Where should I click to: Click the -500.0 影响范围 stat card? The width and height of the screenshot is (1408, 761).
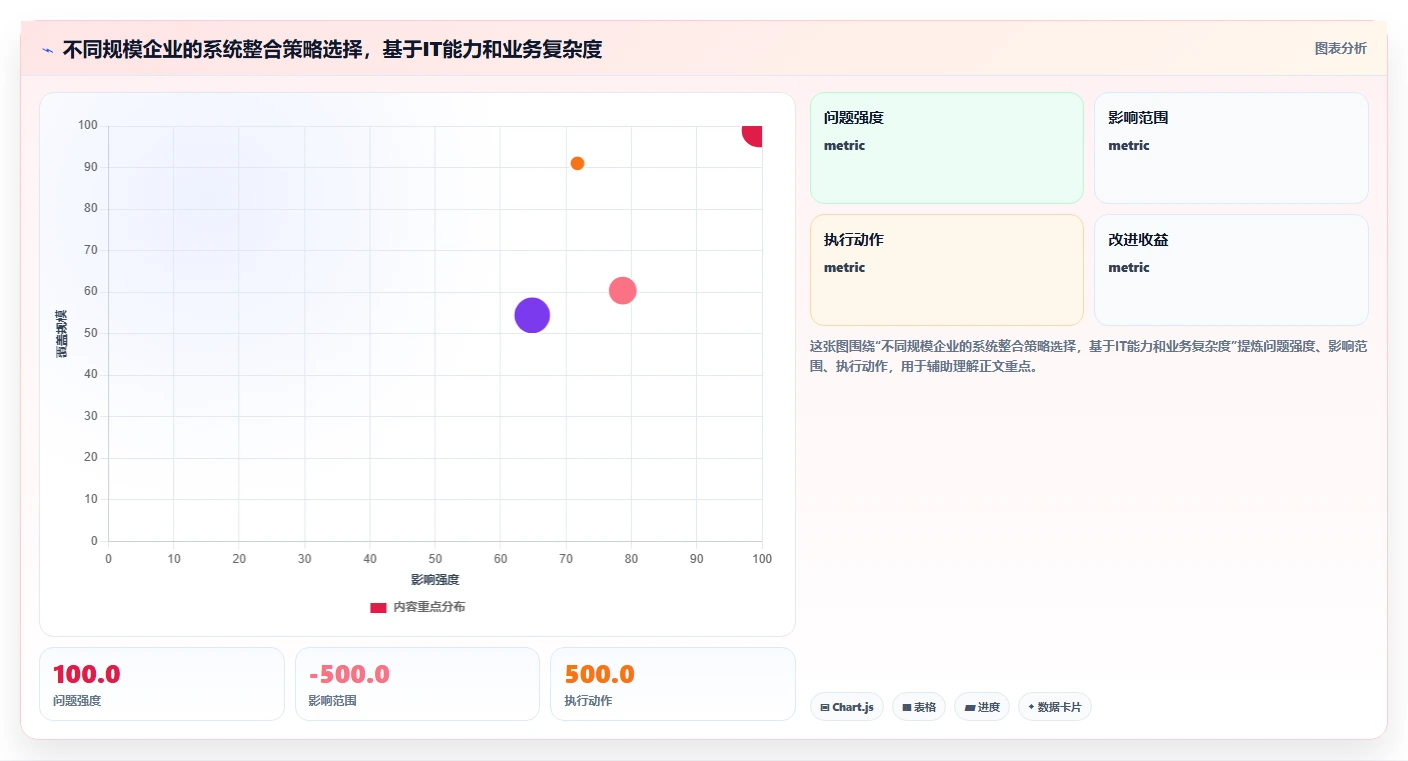click(x=417, y=684)
